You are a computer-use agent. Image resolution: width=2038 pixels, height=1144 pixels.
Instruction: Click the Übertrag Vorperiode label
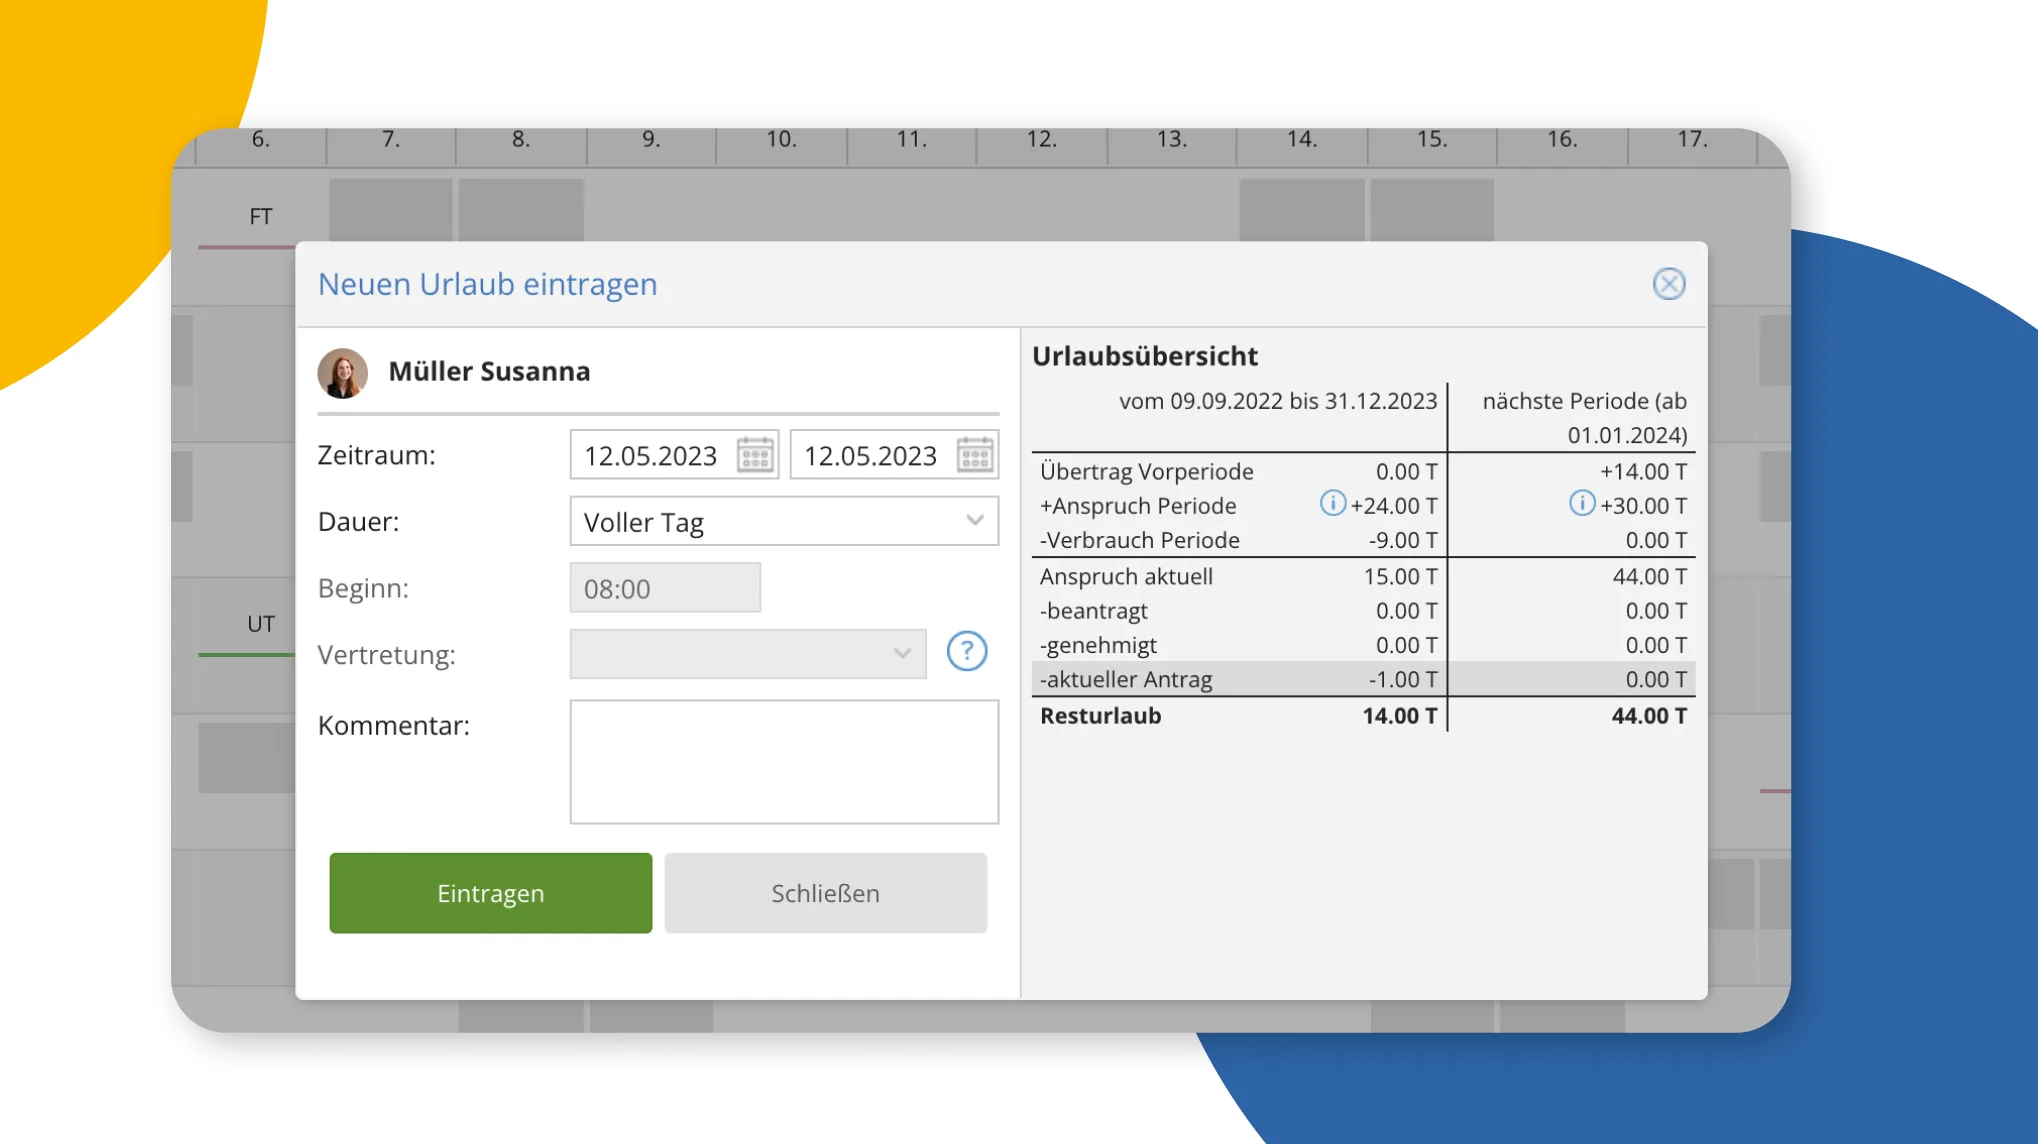(x=1147, y=472)
